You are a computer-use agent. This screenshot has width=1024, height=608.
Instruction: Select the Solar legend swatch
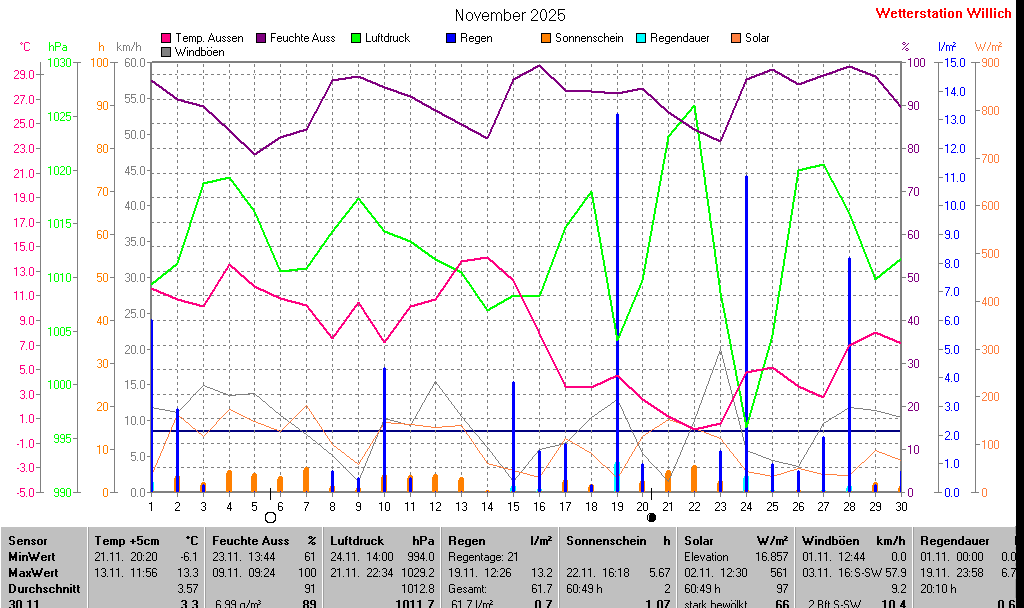[x=736, y=38]
